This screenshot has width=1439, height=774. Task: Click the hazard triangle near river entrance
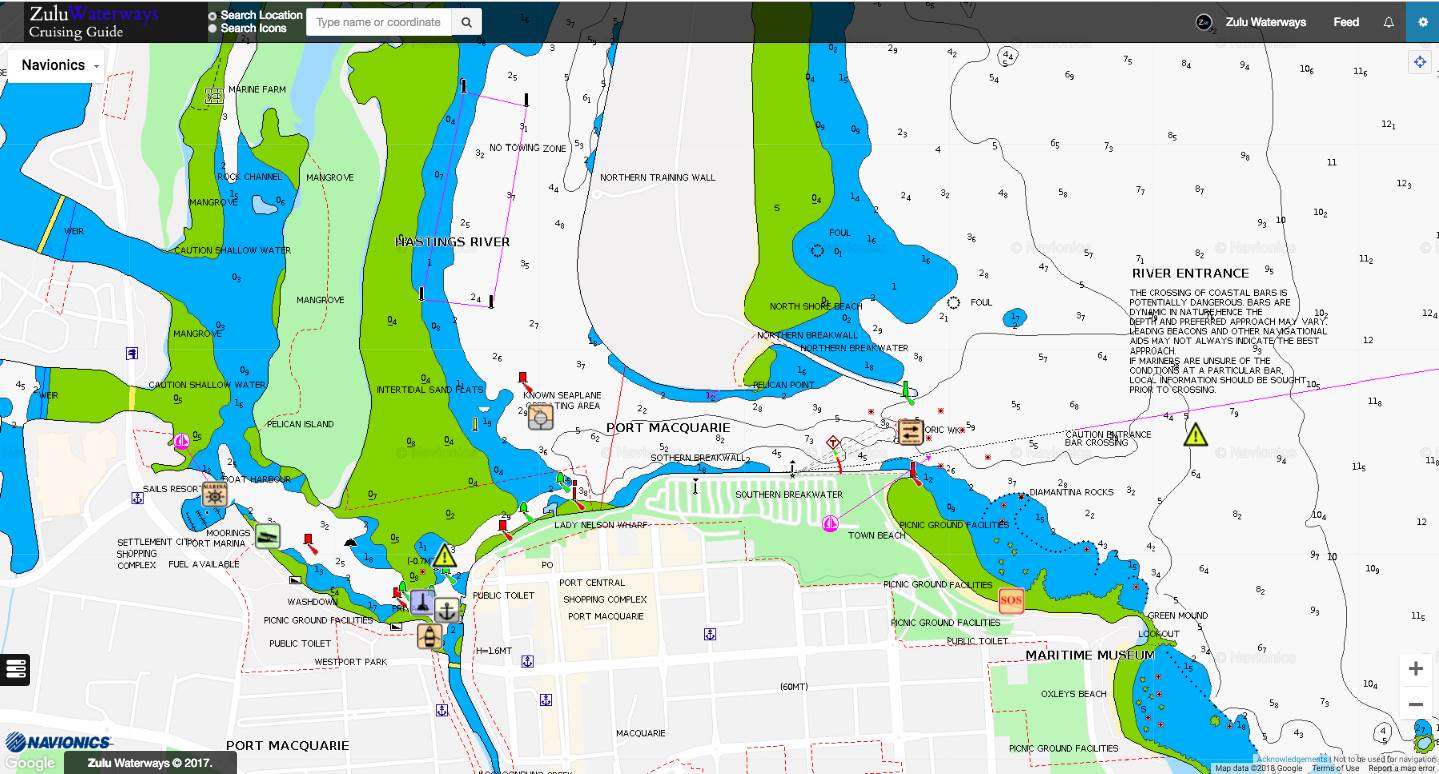[x=1195, y=435]
